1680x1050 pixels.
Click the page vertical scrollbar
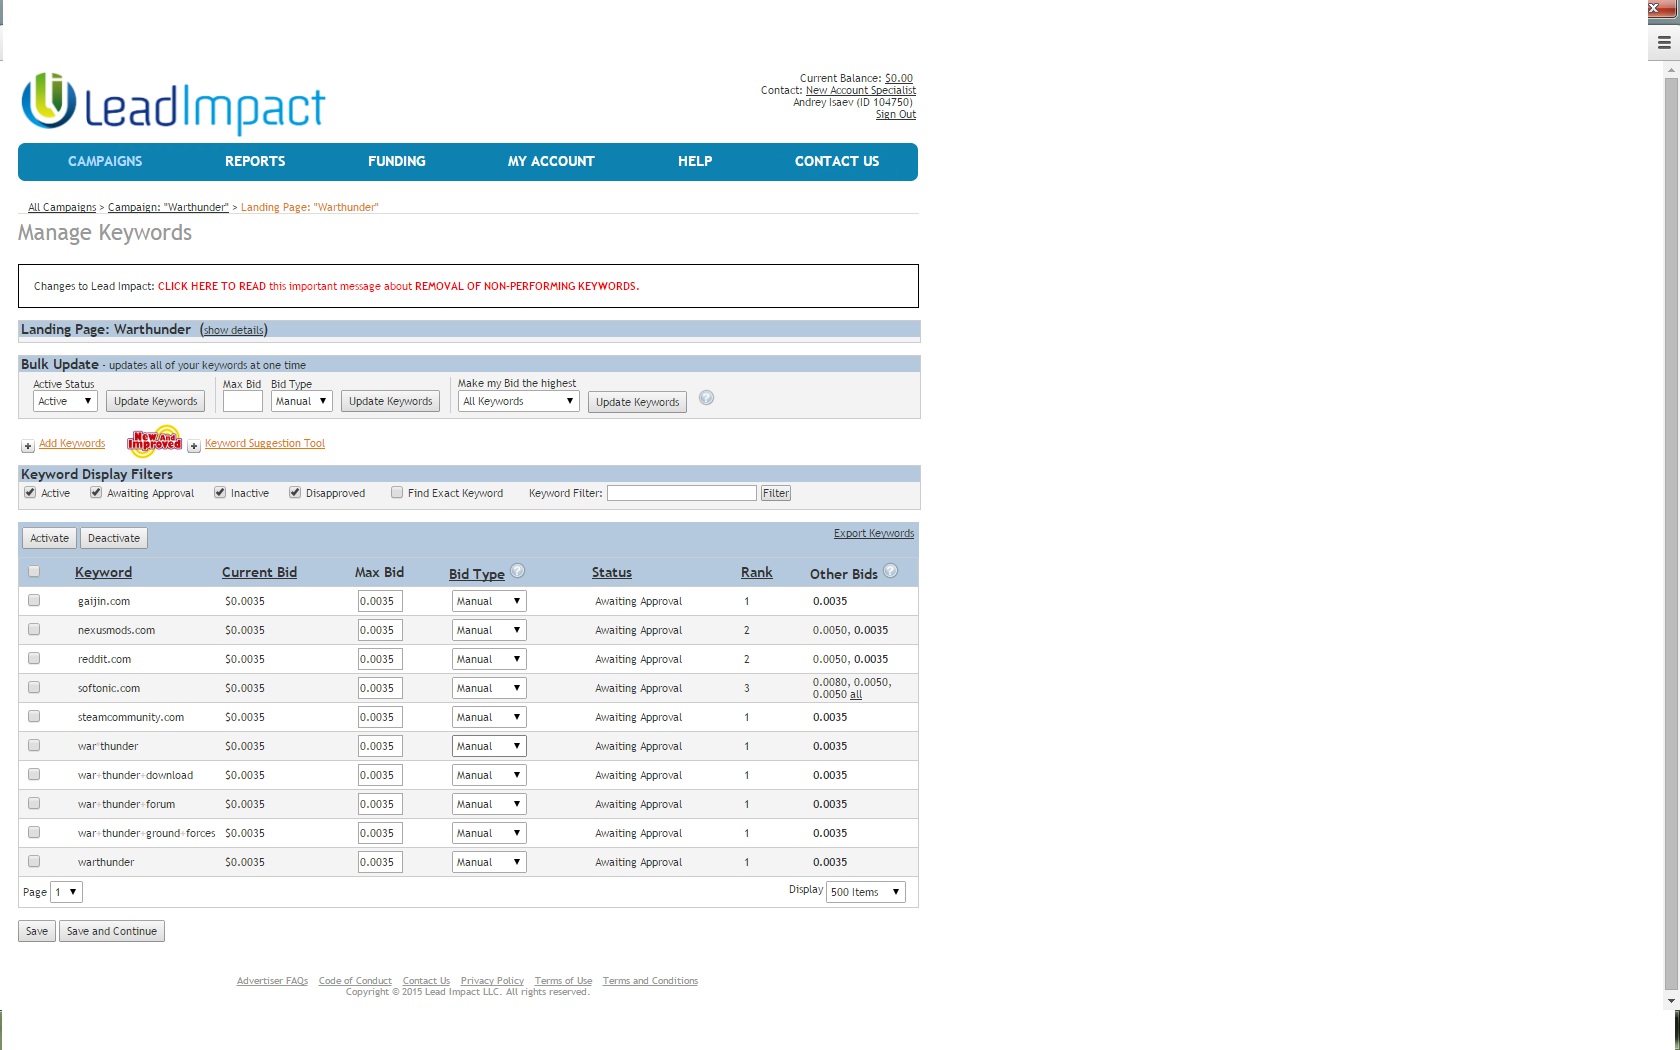click(x=1671, y=534)
